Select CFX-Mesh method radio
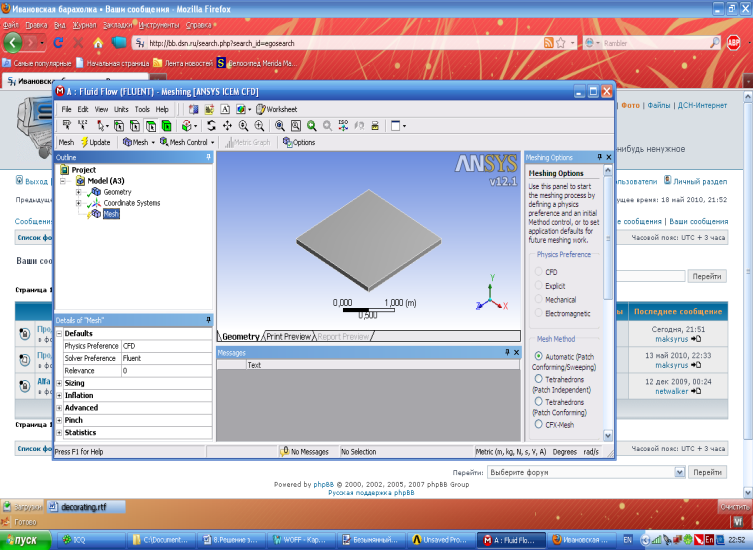Image resolution: width=753 pixels, height=550 pixels. (538, 424)
